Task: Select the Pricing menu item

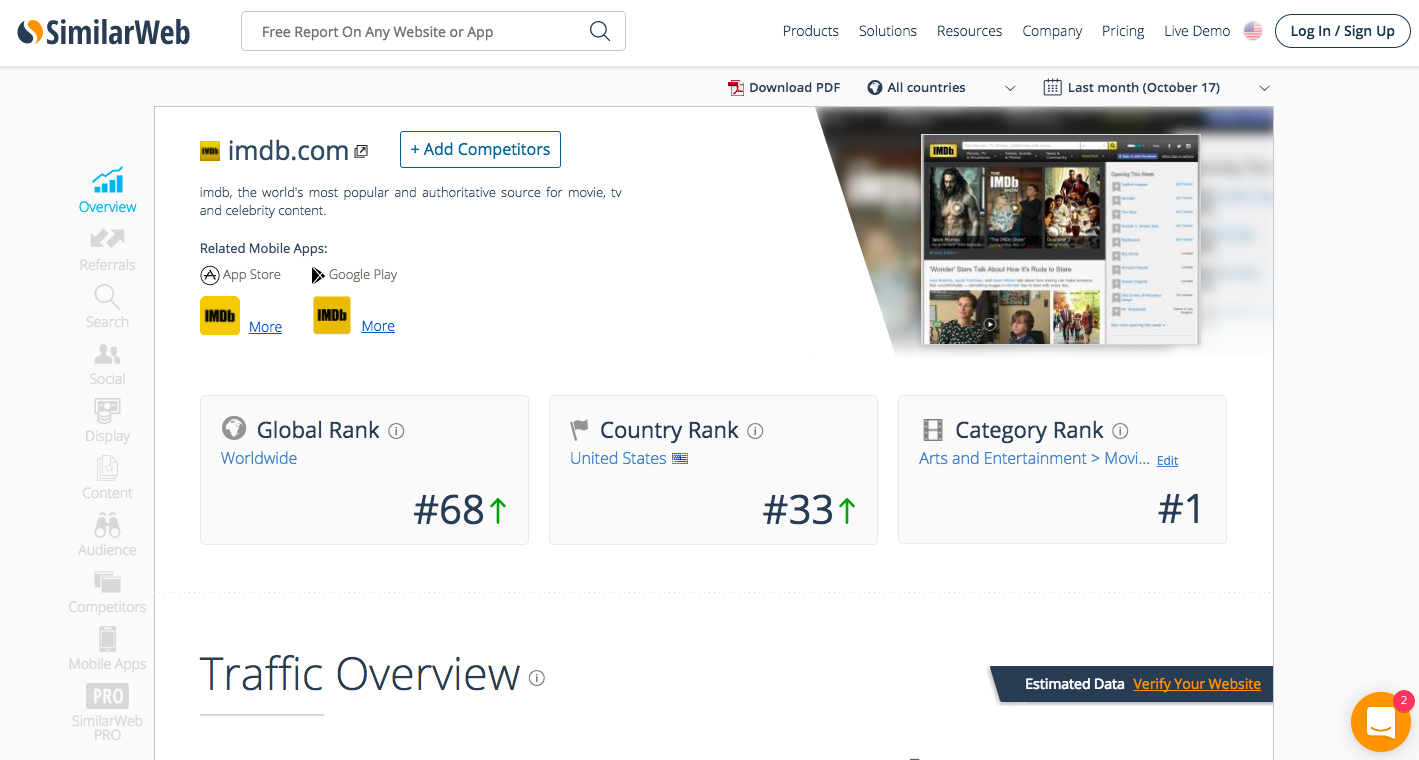Action: click(x=1123, y=31)
